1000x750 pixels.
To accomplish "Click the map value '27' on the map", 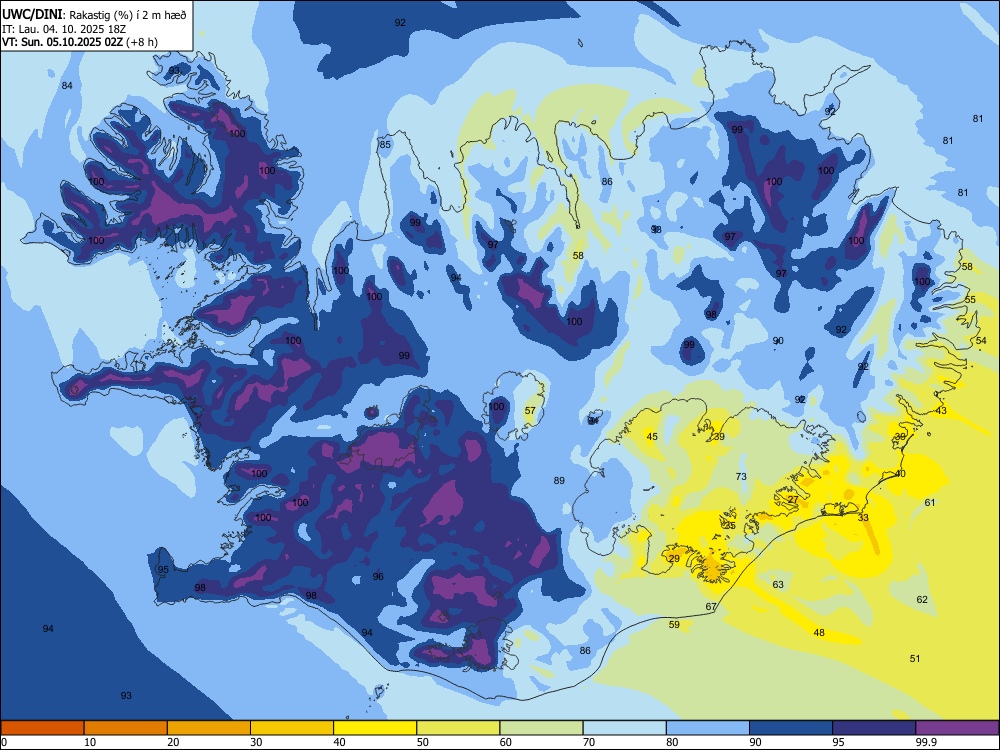I will [793, 499].
